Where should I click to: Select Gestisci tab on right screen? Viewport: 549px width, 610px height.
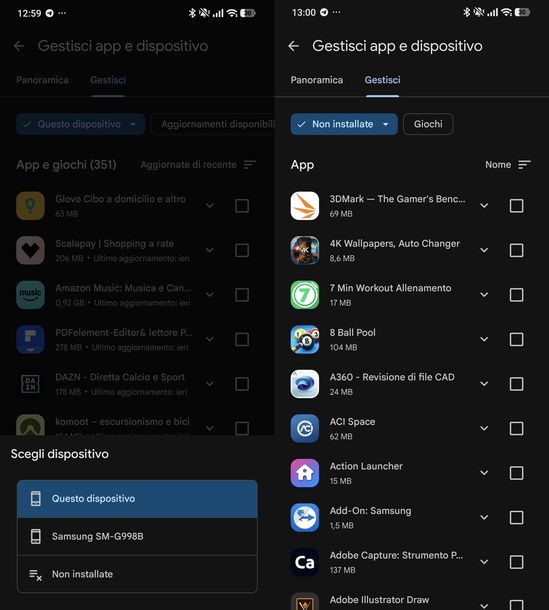[382, 80]
